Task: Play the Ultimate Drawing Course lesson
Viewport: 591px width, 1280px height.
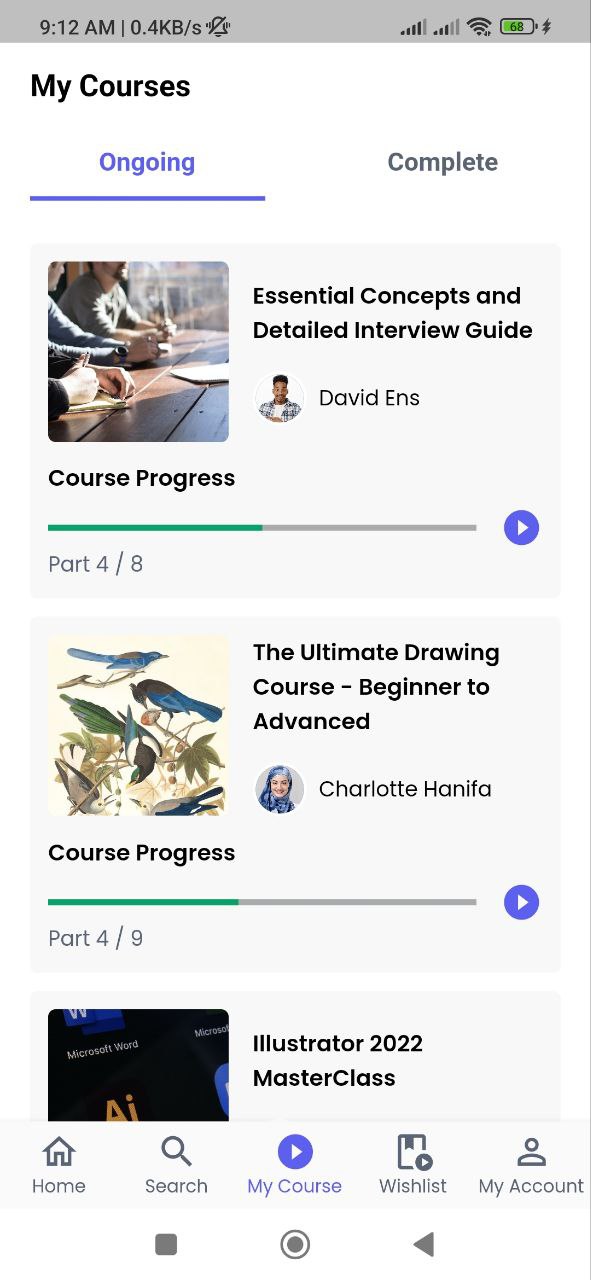Action: pyautogui.click(x=521, y=902)
